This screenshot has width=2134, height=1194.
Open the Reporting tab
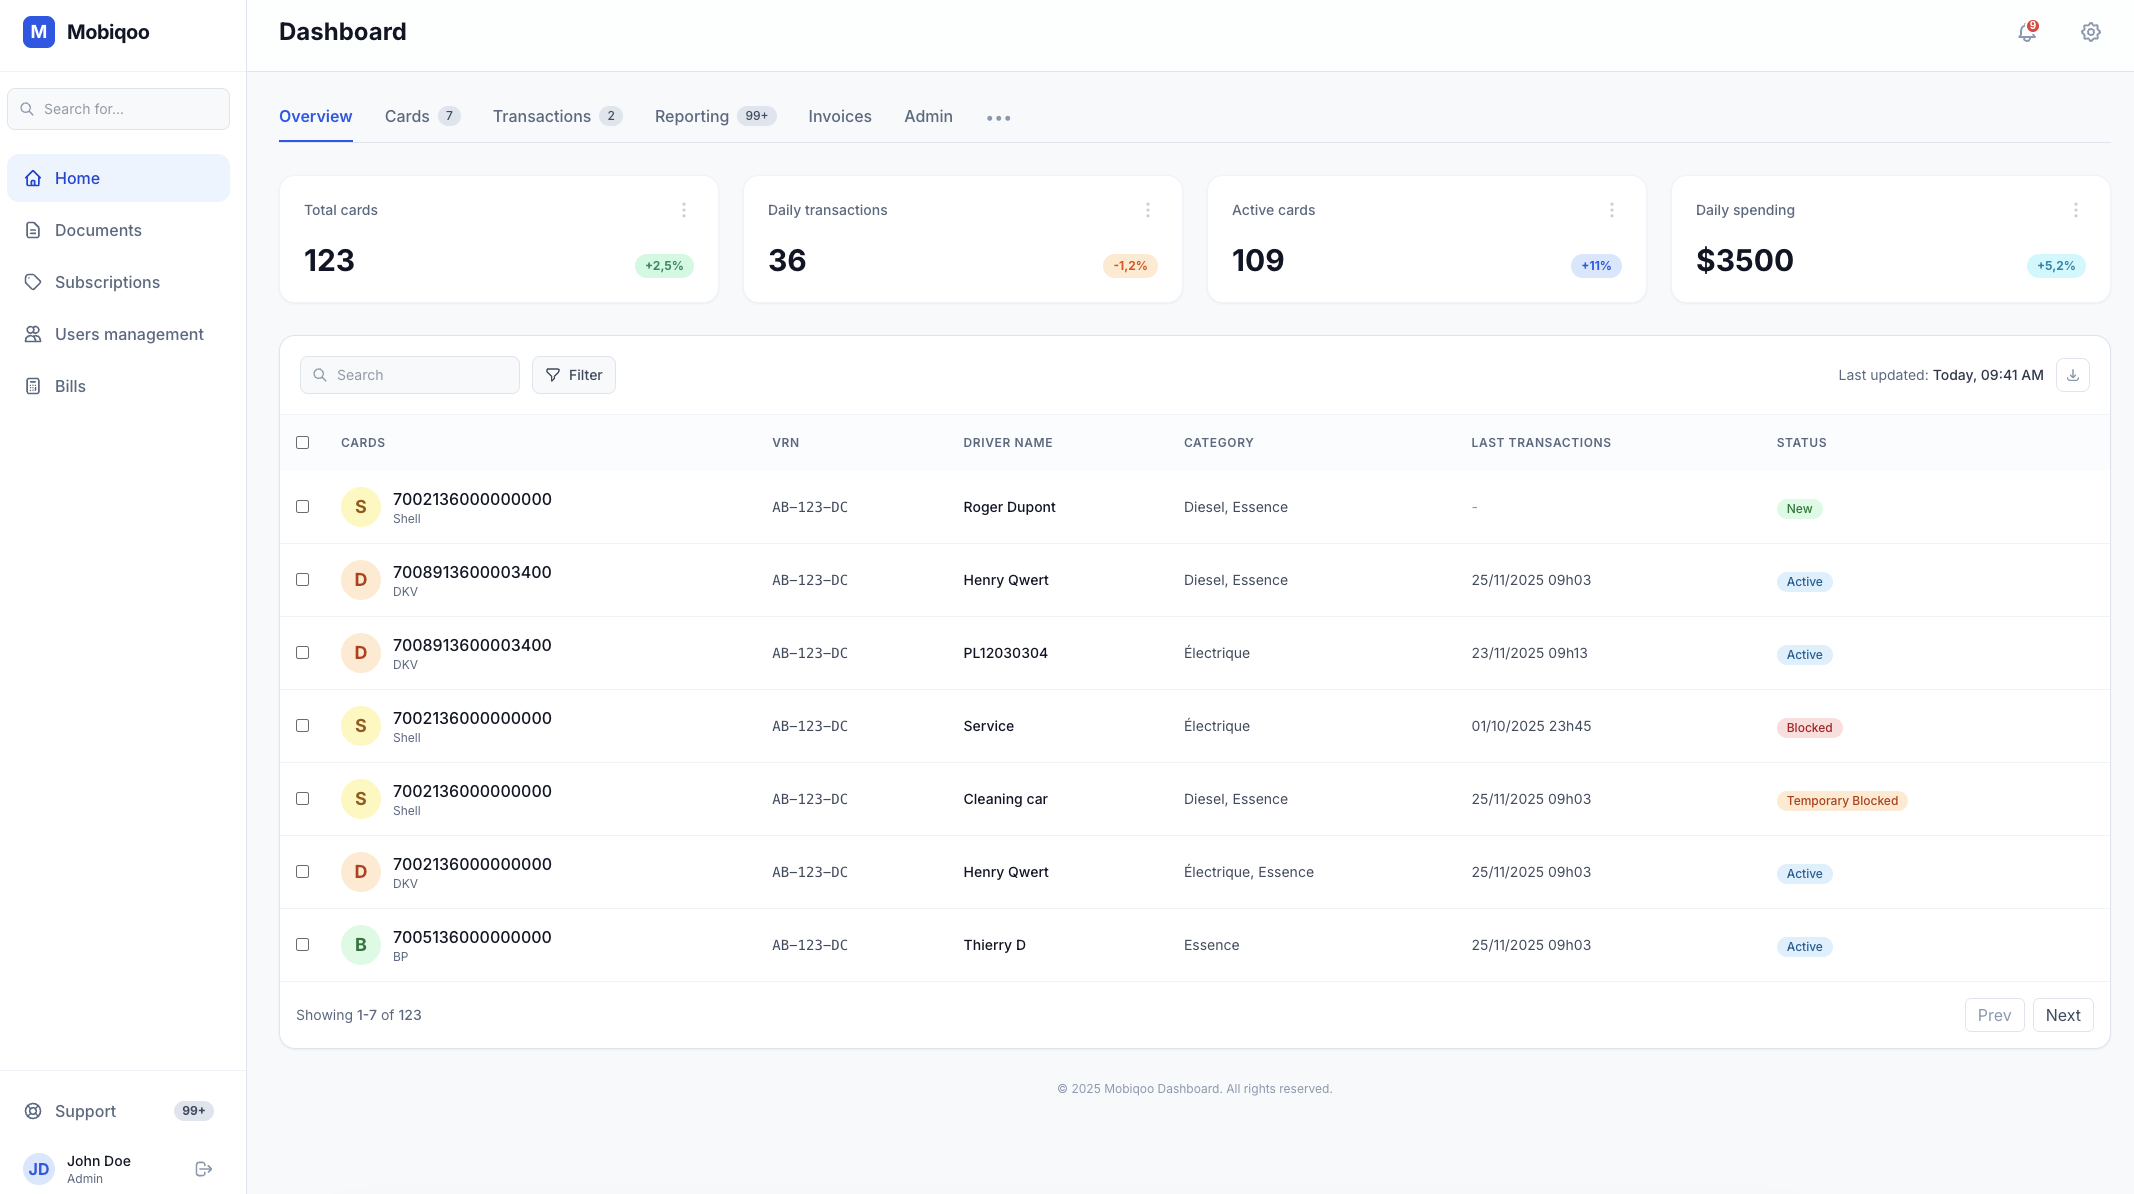pyautogui.click(x=691, y=116)
